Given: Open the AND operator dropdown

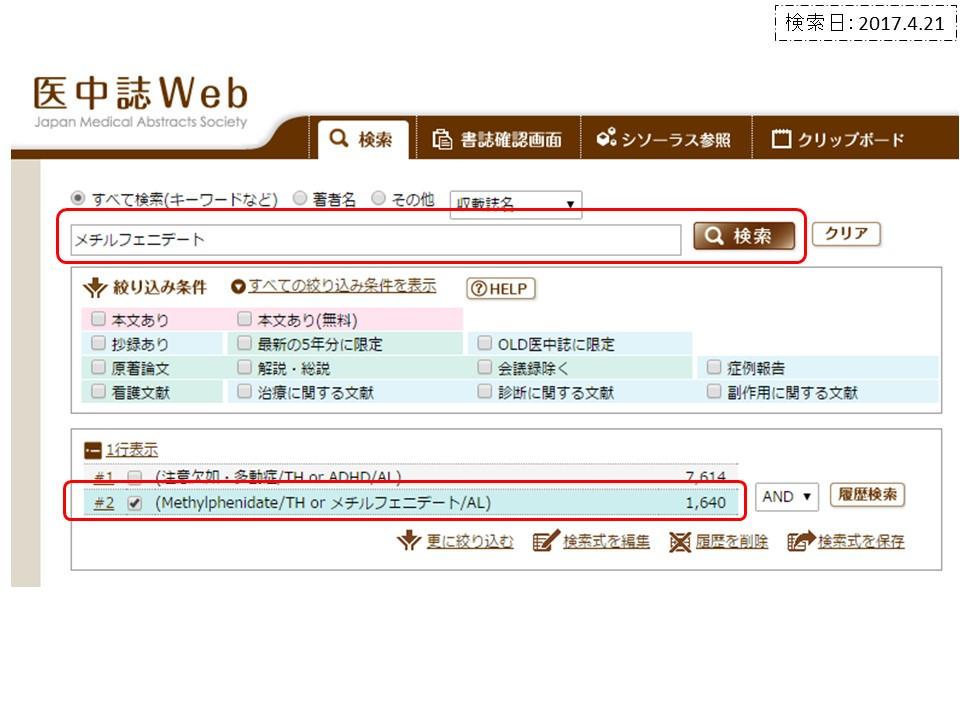Looking at the screenshot, I should [787, 497].
